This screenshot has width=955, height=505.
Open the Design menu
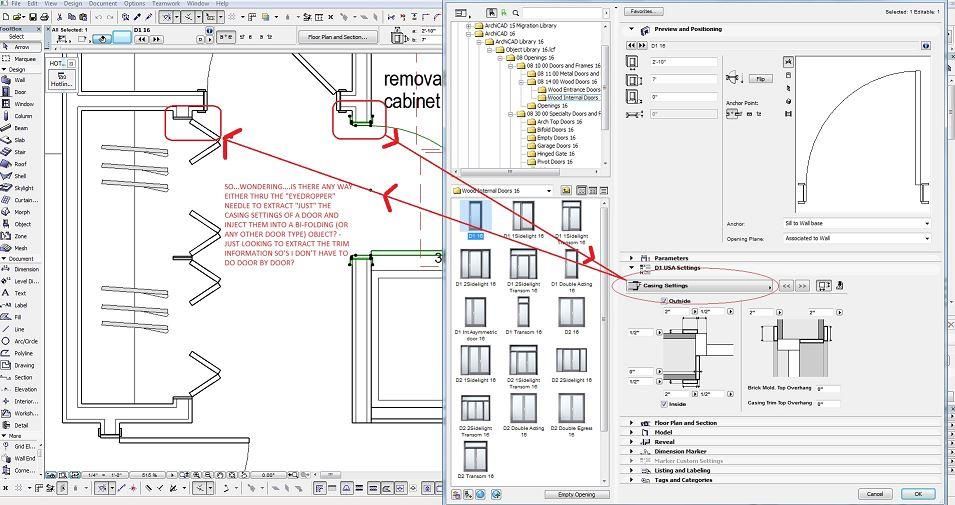[x=72, y=3]
